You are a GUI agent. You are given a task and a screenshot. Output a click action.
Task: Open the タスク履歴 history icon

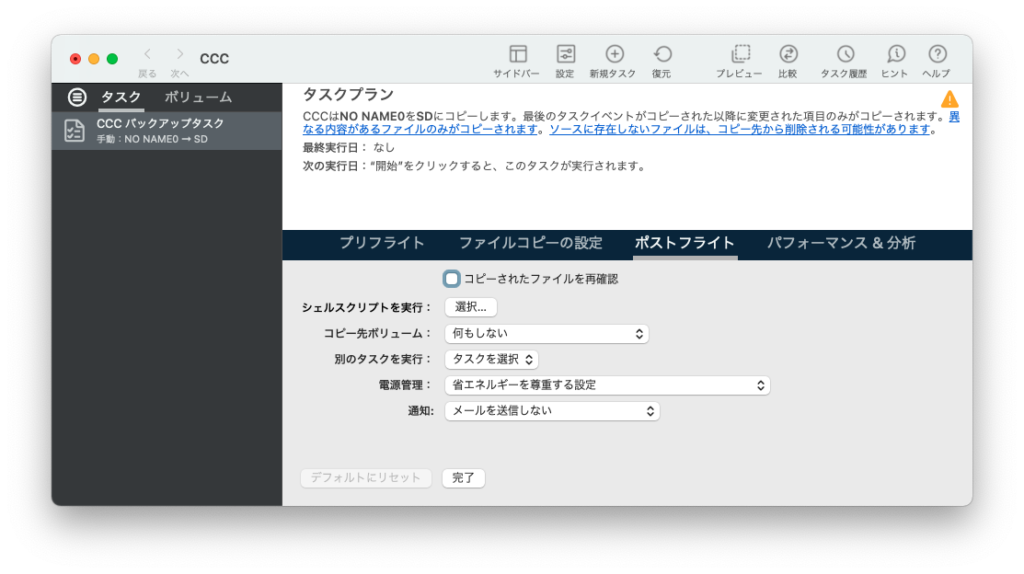coord(845,54)
